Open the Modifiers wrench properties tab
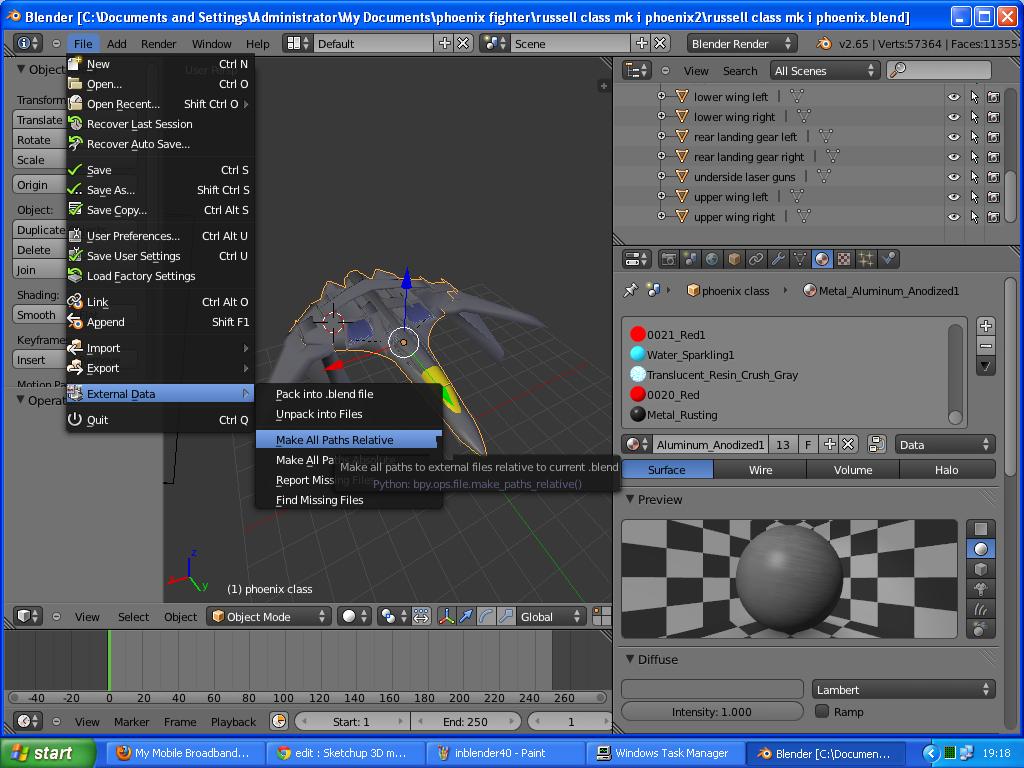 tap(777, 259)
